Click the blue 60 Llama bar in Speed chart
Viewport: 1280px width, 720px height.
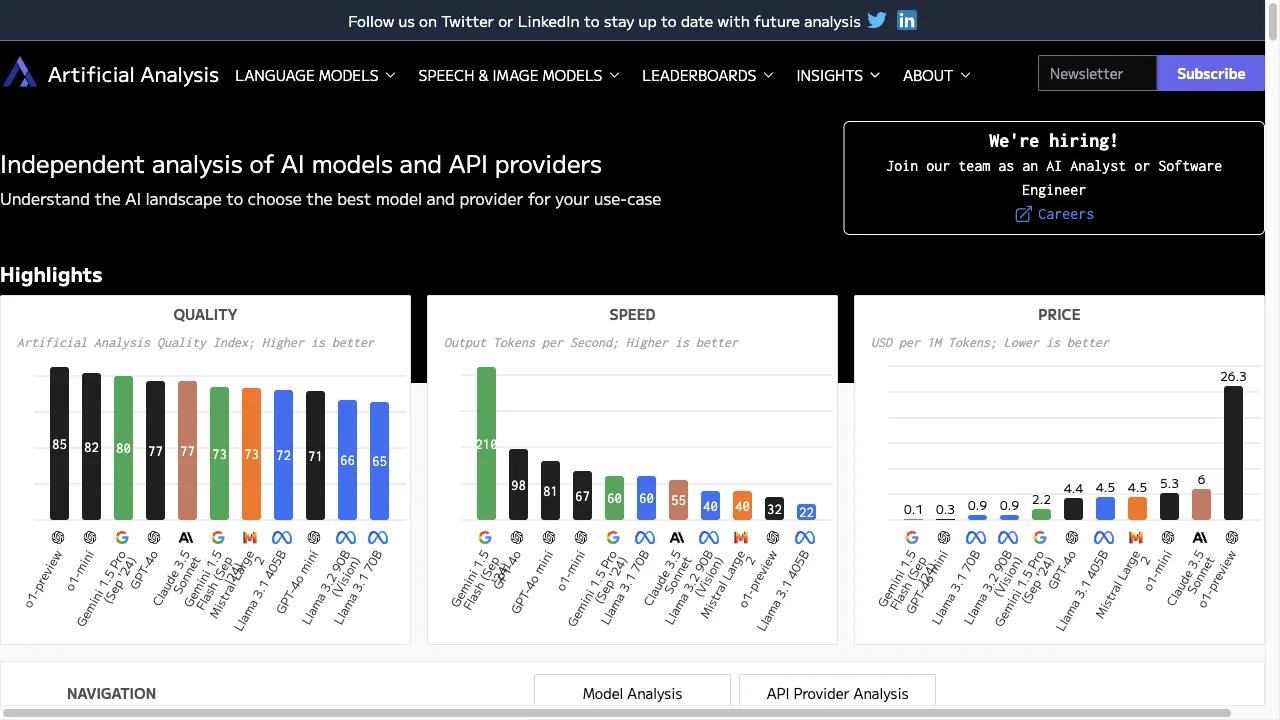coord(646,498)
